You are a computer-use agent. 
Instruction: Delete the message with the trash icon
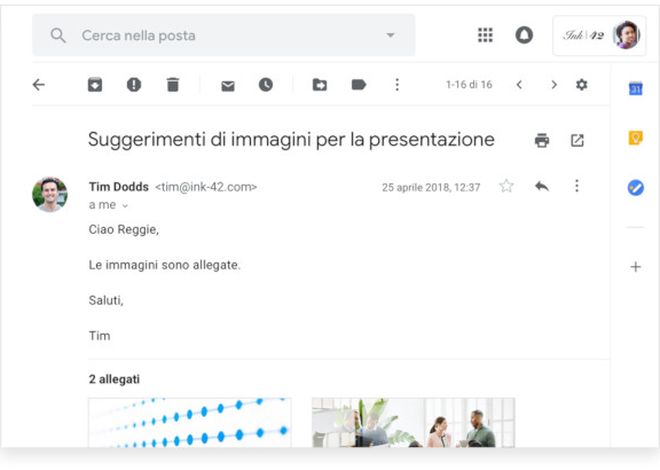pos(173,85)
